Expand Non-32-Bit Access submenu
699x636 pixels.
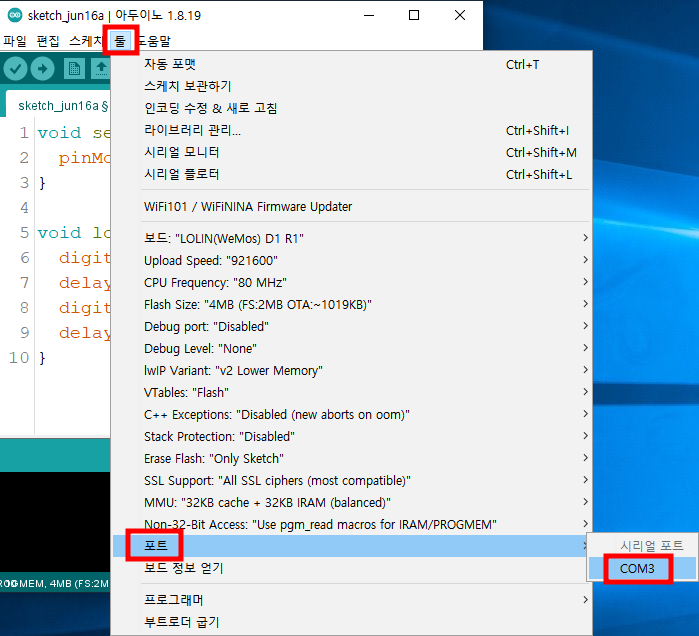click(351, 525)
